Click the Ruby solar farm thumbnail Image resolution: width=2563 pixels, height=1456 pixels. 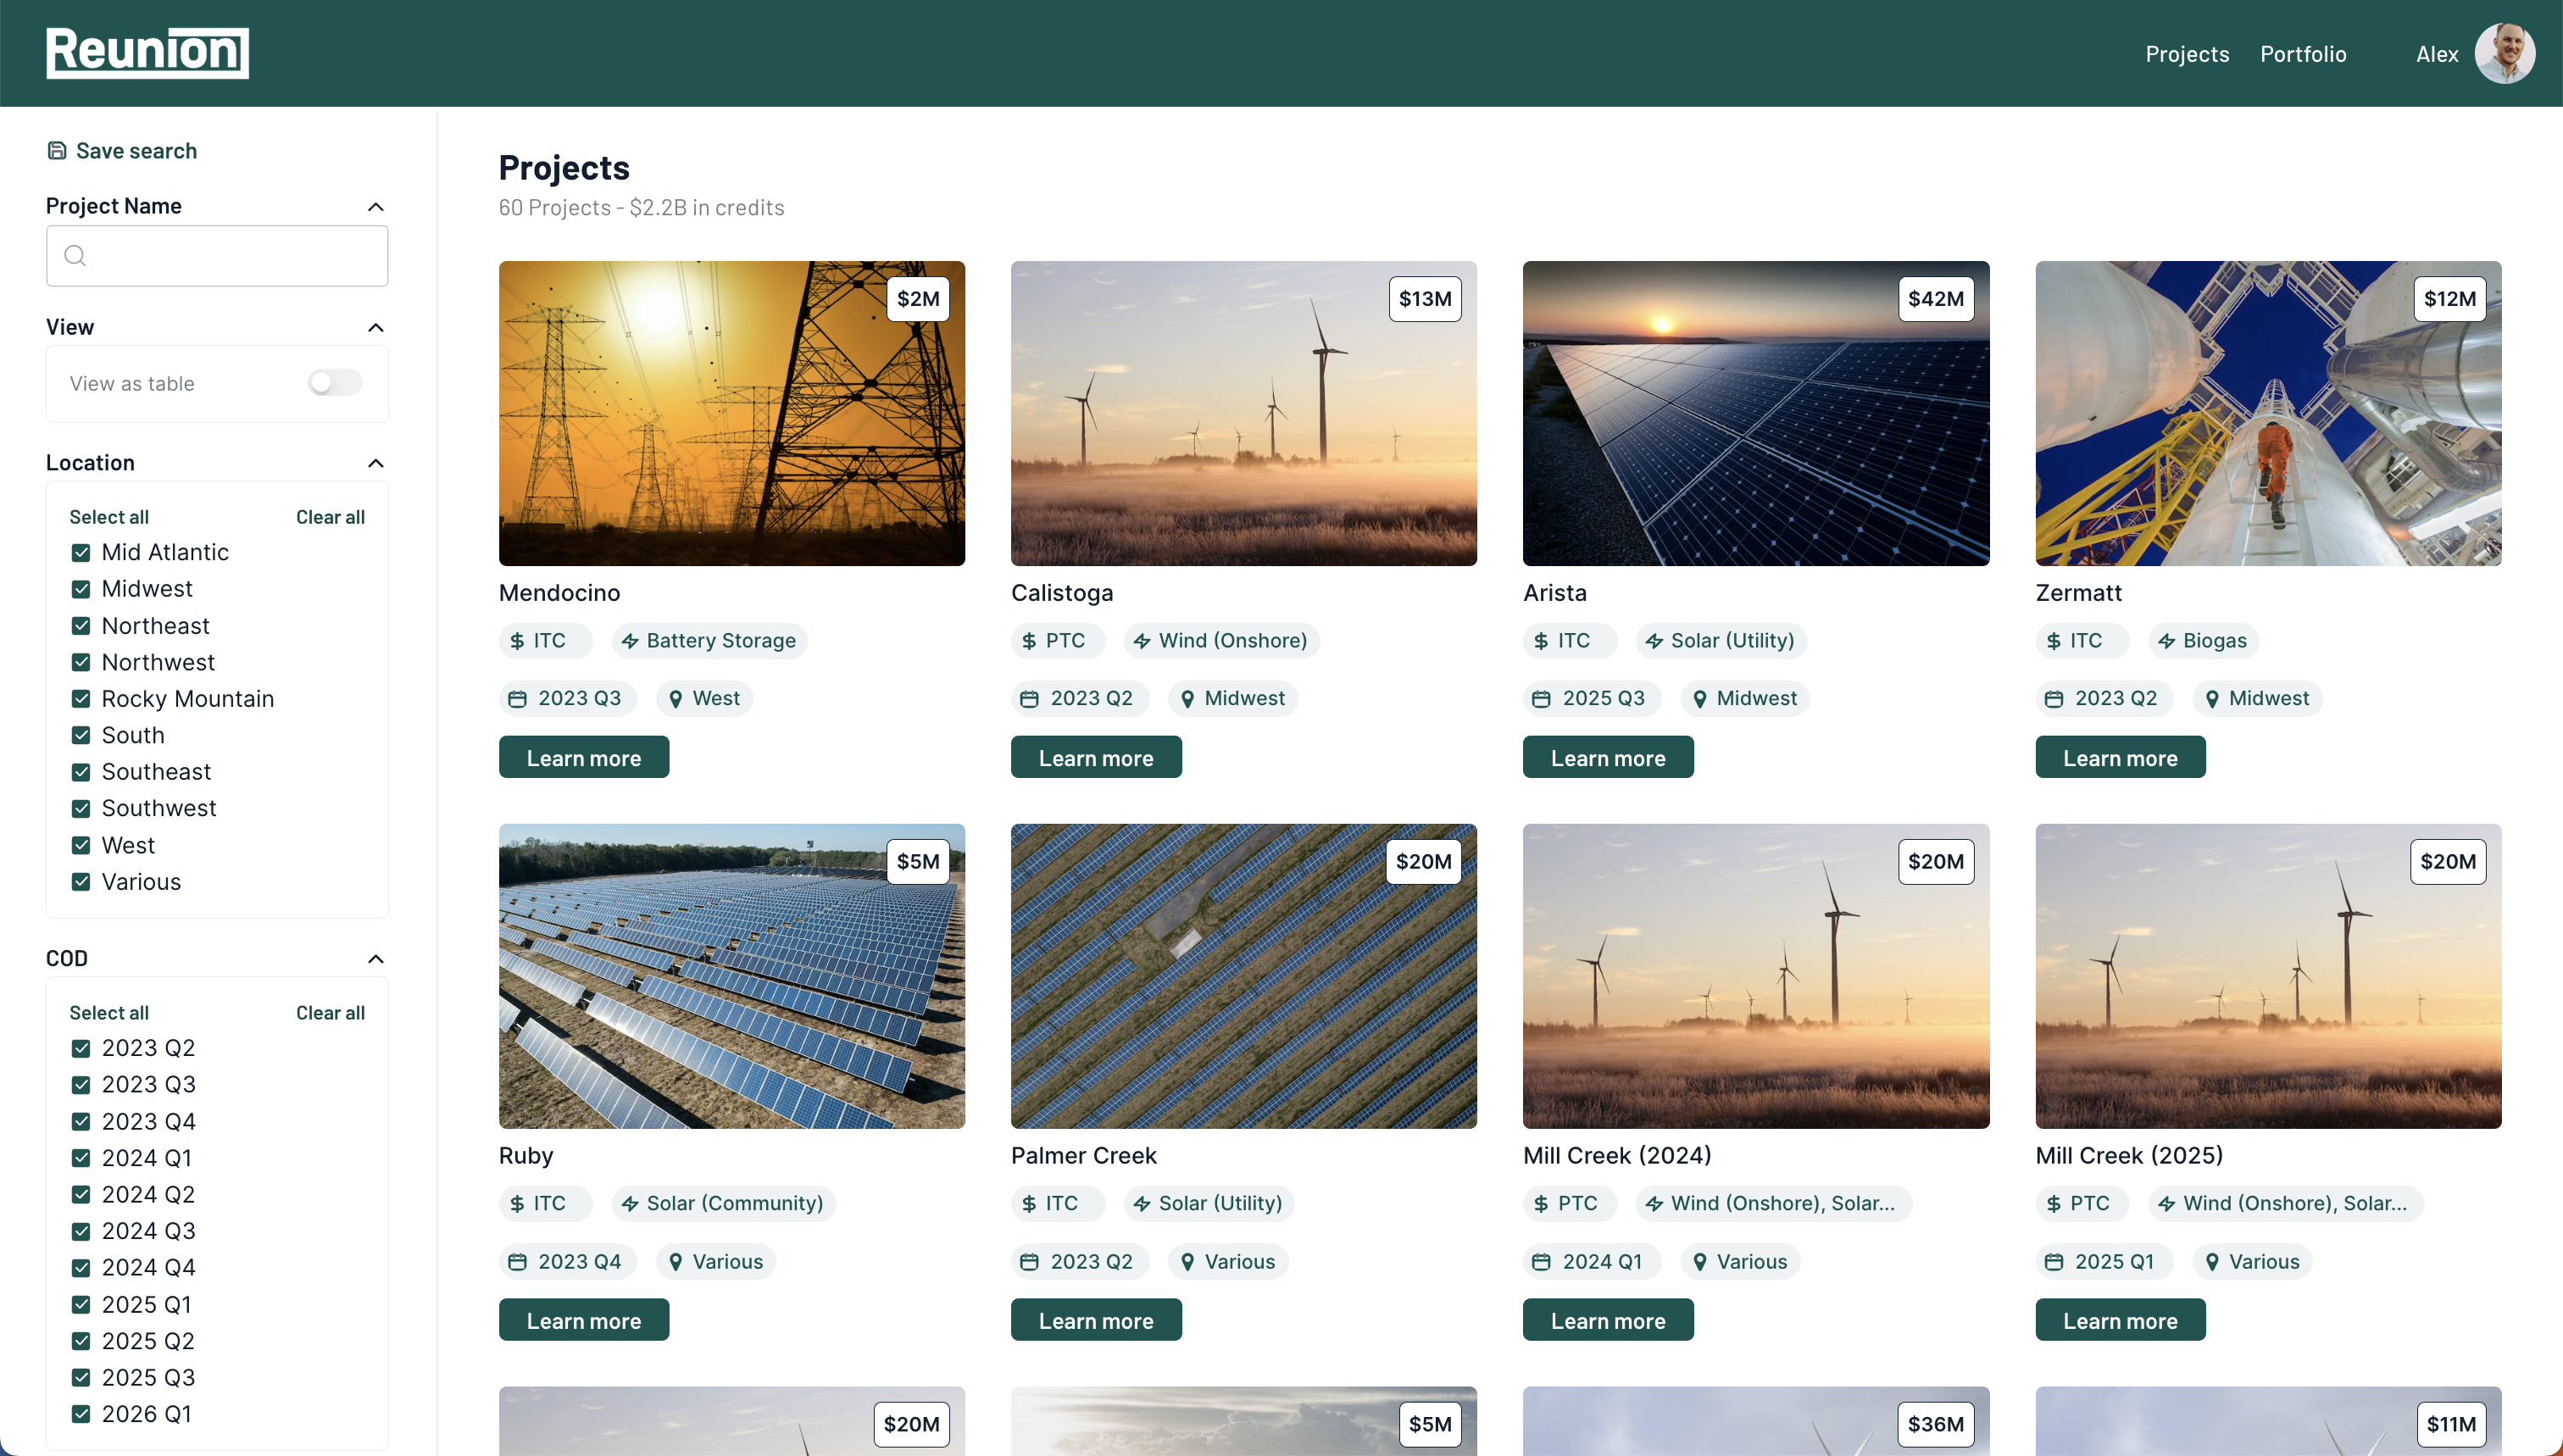731,976
